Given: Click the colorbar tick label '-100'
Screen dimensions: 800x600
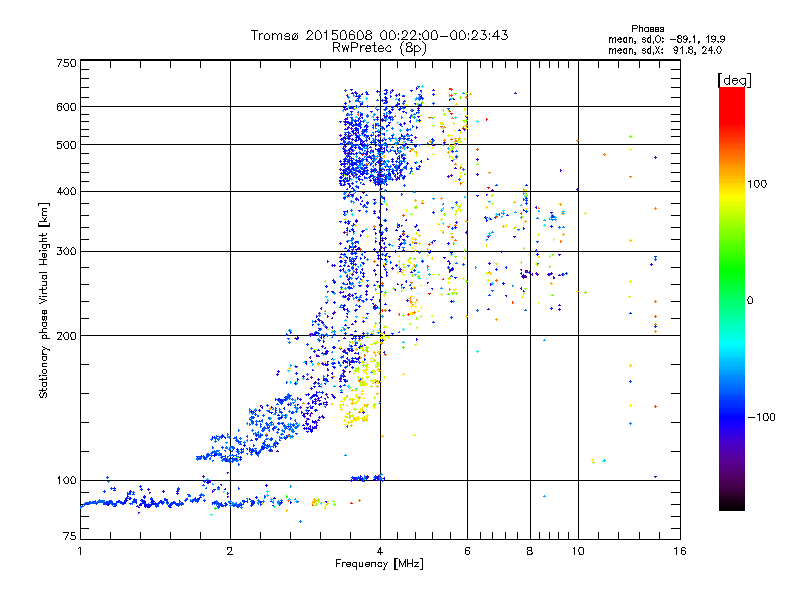Looking at the screenshot, I should click(x=761, y=417).
